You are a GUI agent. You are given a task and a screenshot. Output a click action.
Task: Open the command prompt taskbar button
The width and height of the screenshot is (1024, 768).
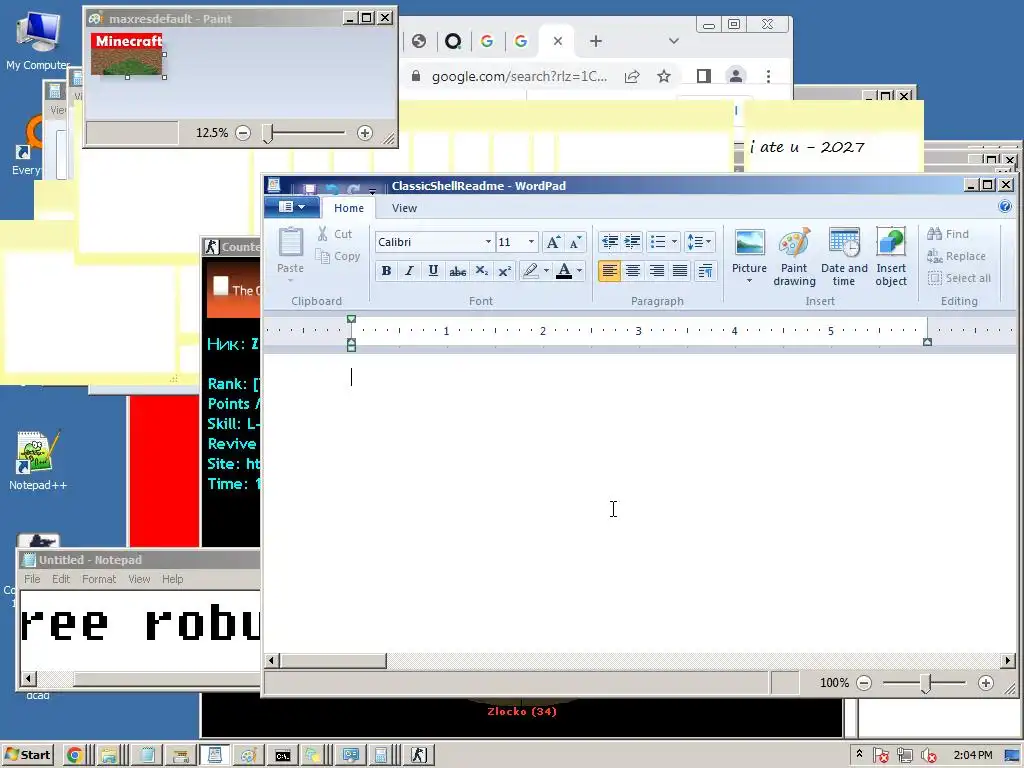click(x=283, y=755)
